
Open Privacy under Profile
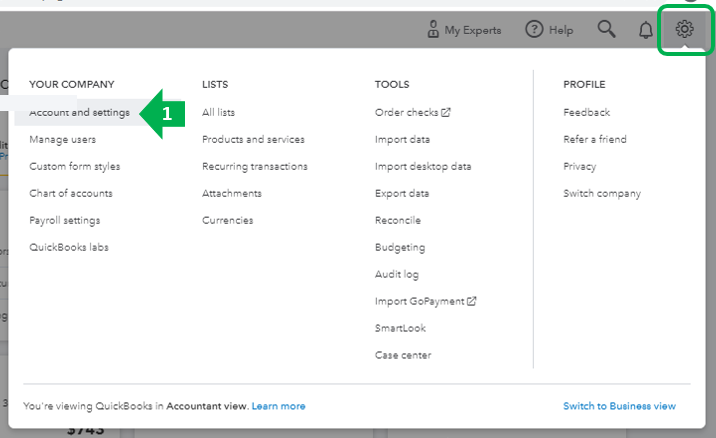point(579,166)
